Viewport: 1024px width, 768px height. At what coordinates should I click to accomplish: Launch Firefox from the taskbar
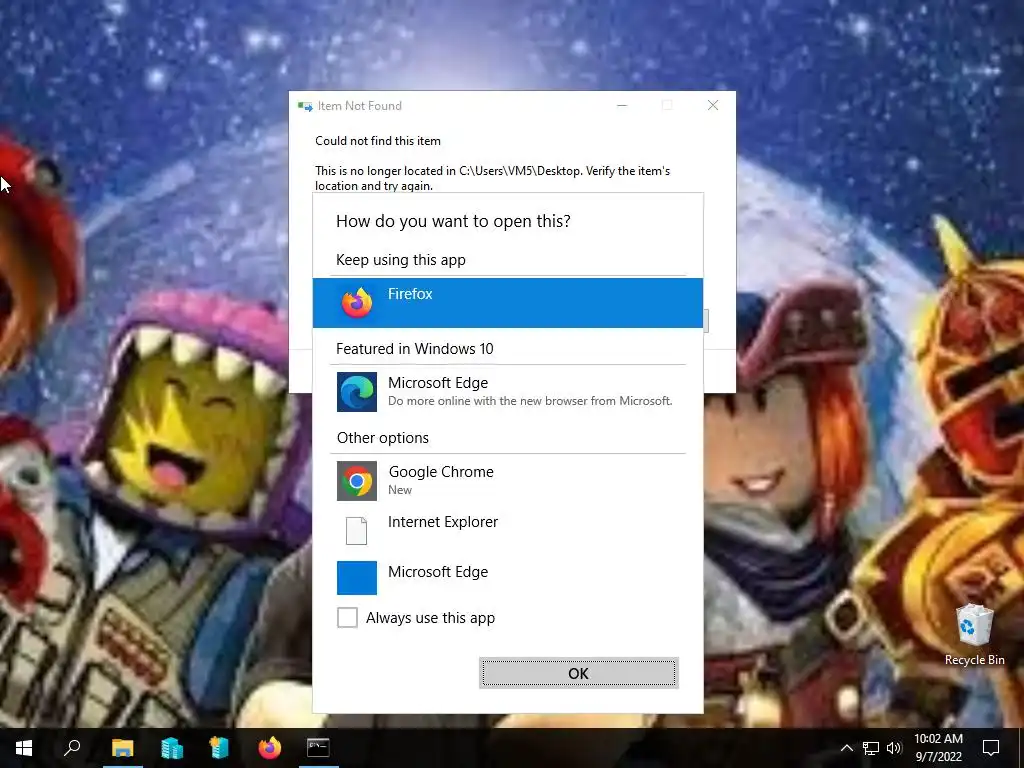269,748
